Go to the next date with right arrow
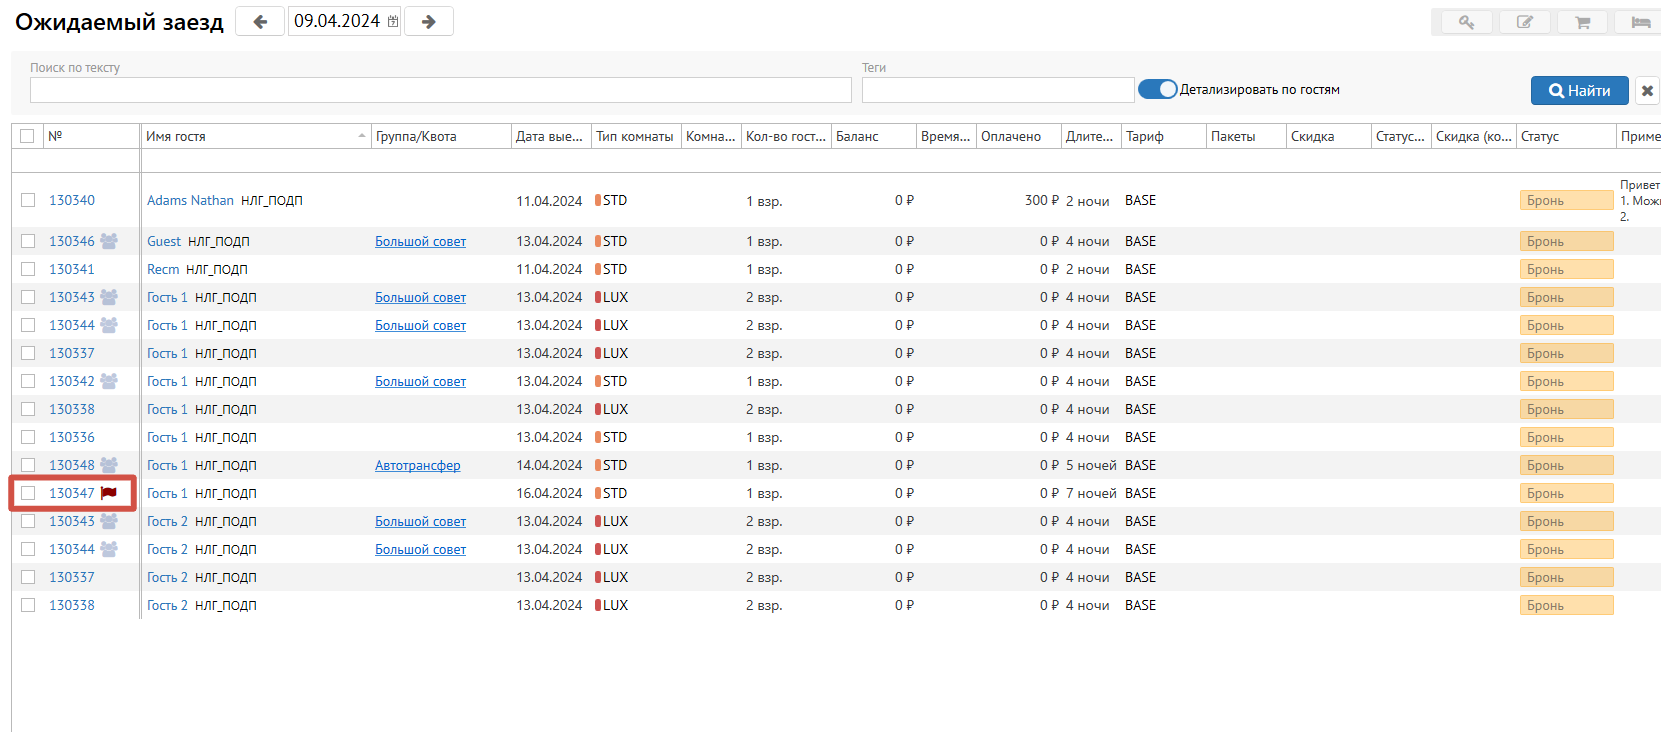 click(428, 22)
